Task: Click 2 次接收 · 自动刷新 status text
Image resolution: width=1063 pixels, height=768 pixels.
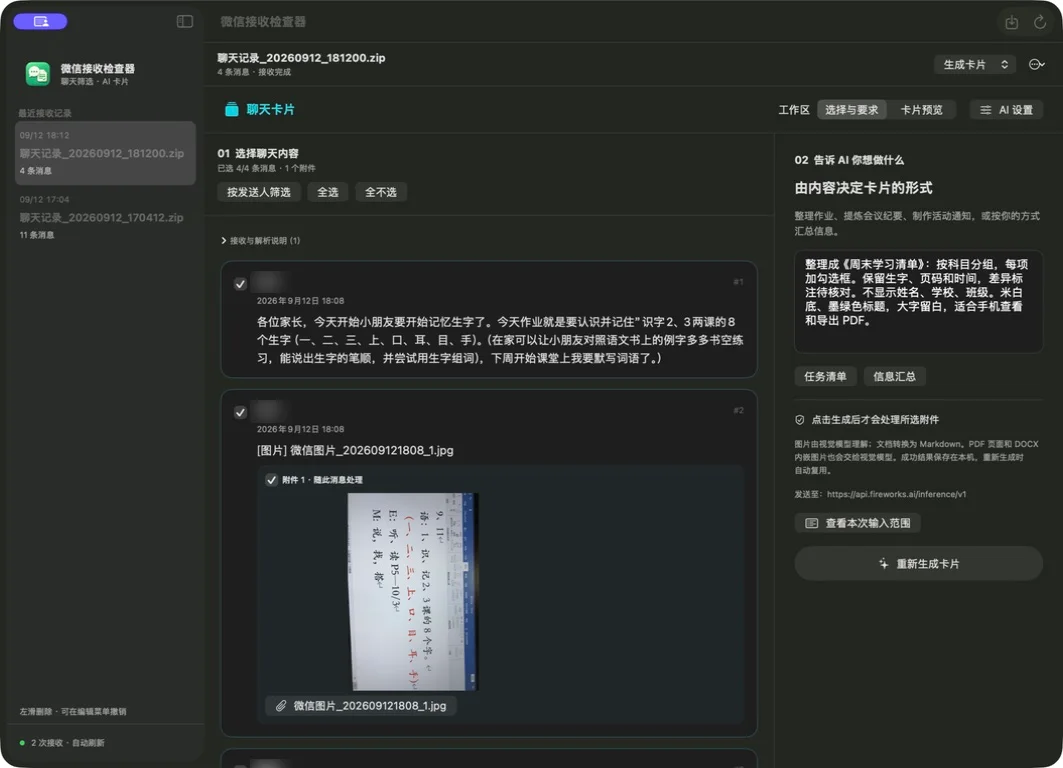Action: pyautogui.click(x=68, y=743)
